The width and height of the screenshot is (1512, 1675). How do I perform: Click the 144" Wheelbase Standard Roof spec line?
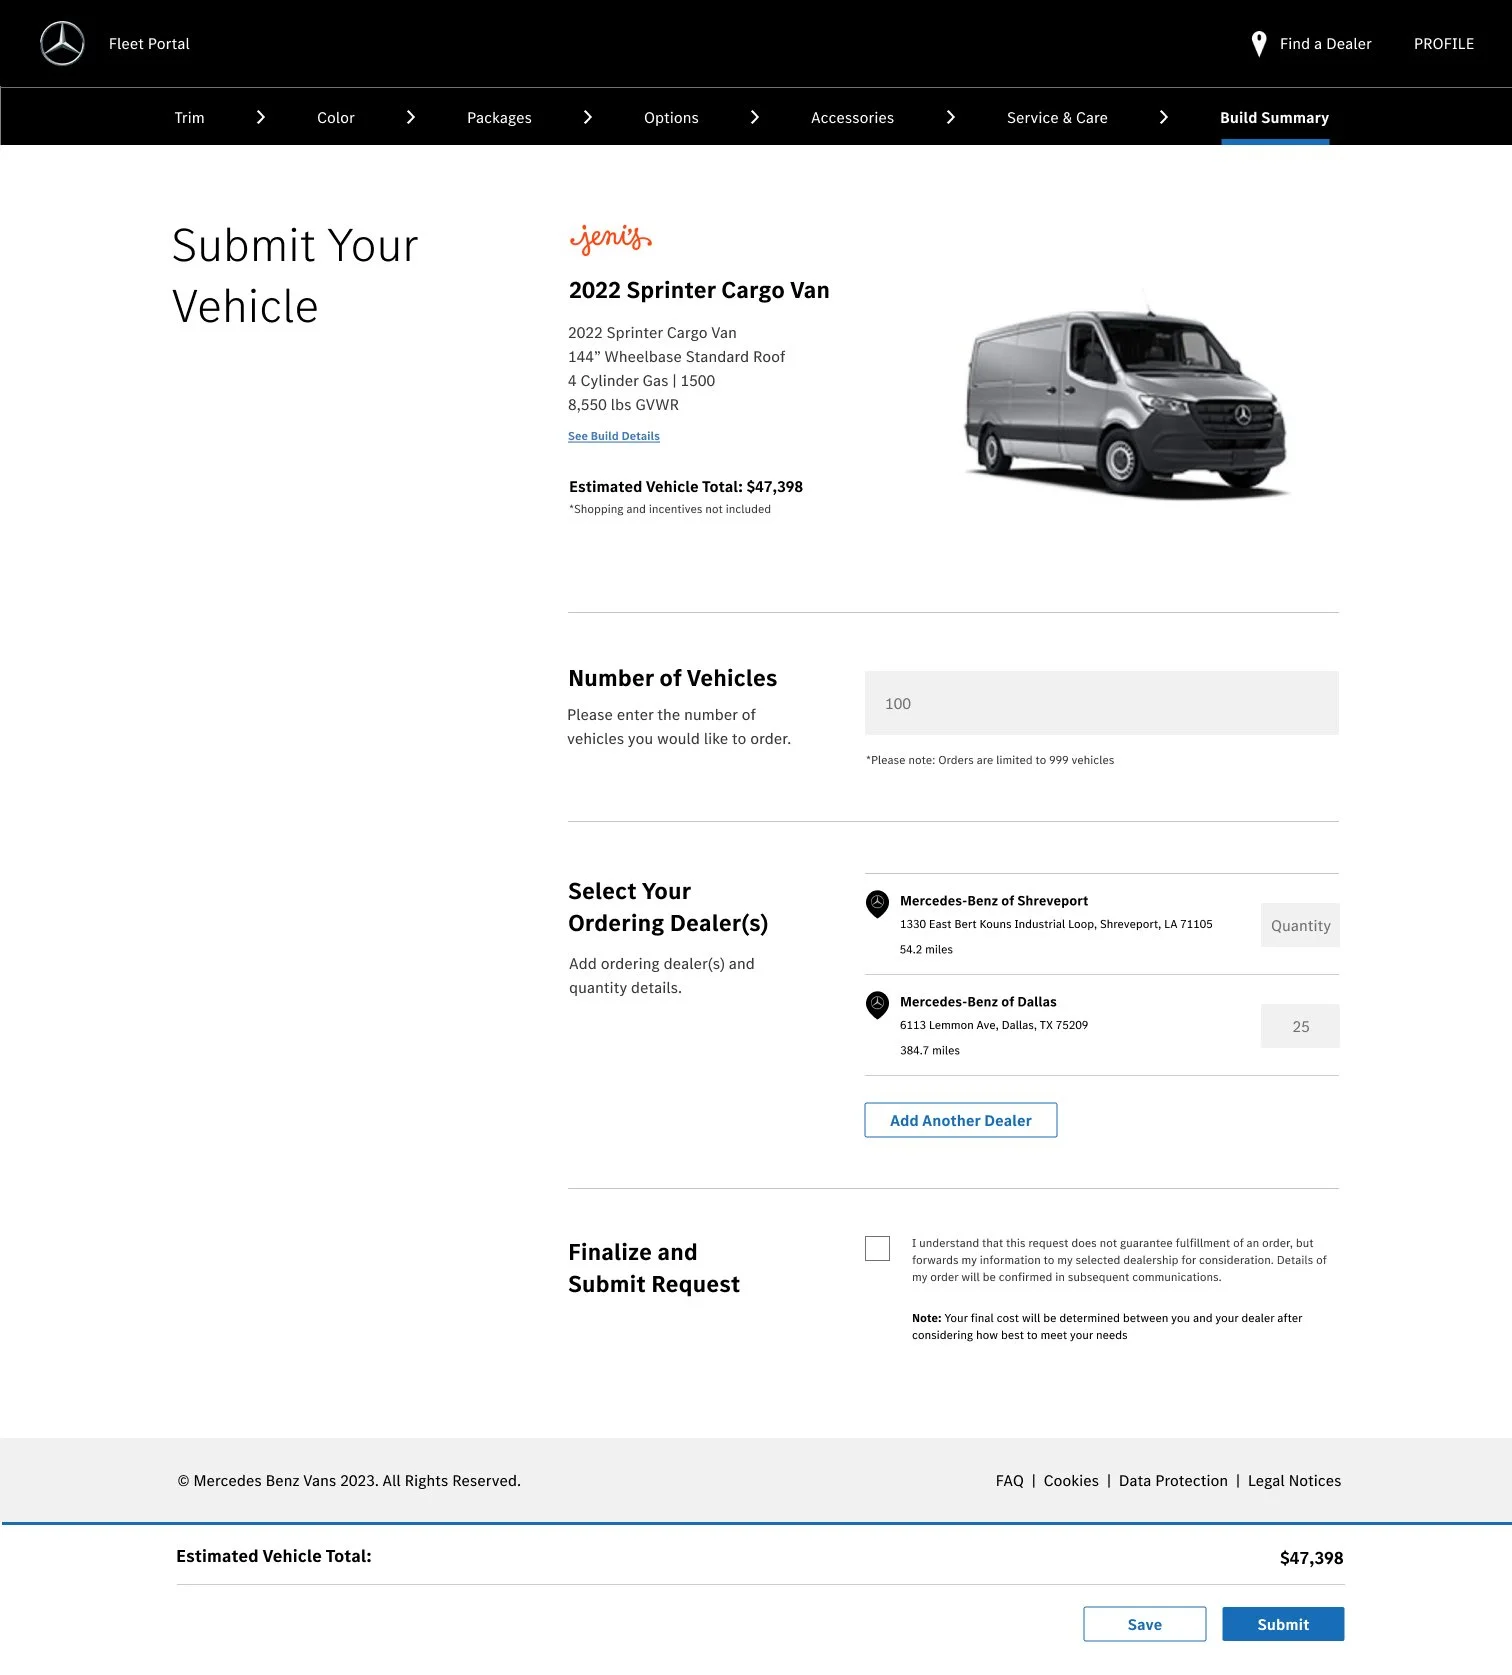click(676, 357)
